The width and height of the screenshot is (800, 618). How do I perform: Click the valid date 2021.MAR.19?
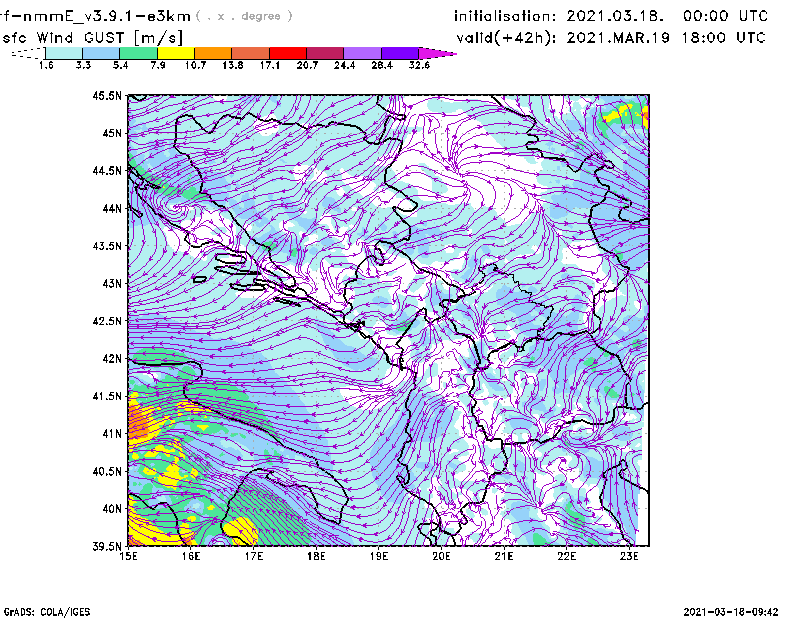point(618,38)
